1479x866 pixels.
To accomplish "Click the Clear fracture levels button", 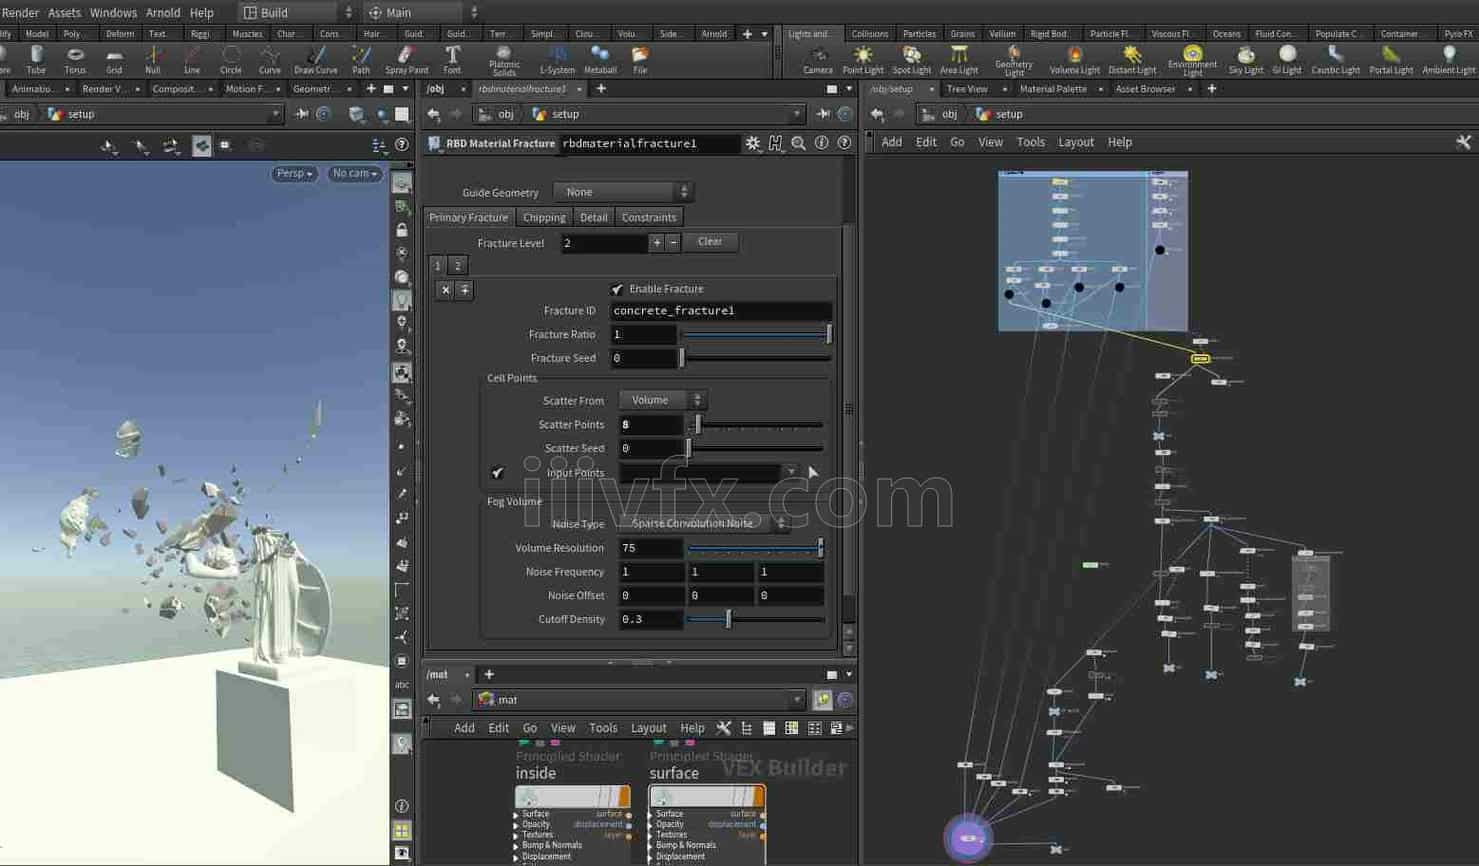I will click(x=710, y=242).
